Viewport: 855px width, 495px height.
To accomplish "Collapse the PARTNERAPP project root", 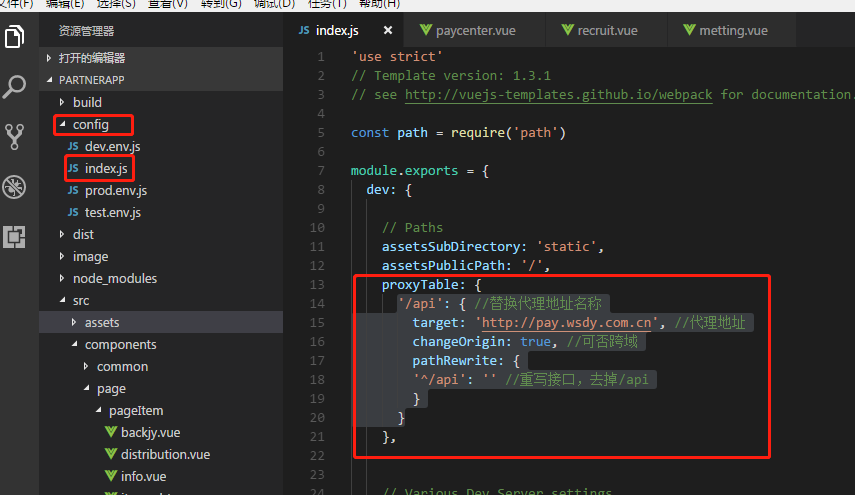I will [162, 80].
